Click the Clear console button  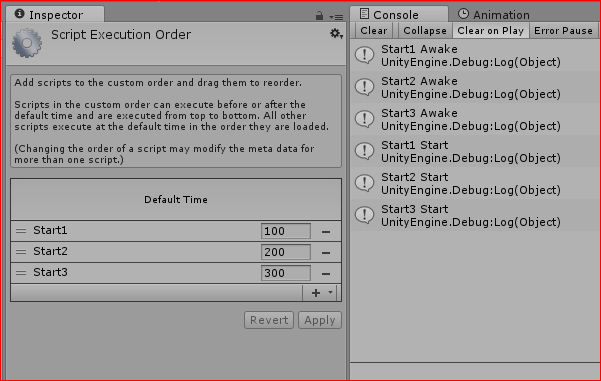point(374,30)
